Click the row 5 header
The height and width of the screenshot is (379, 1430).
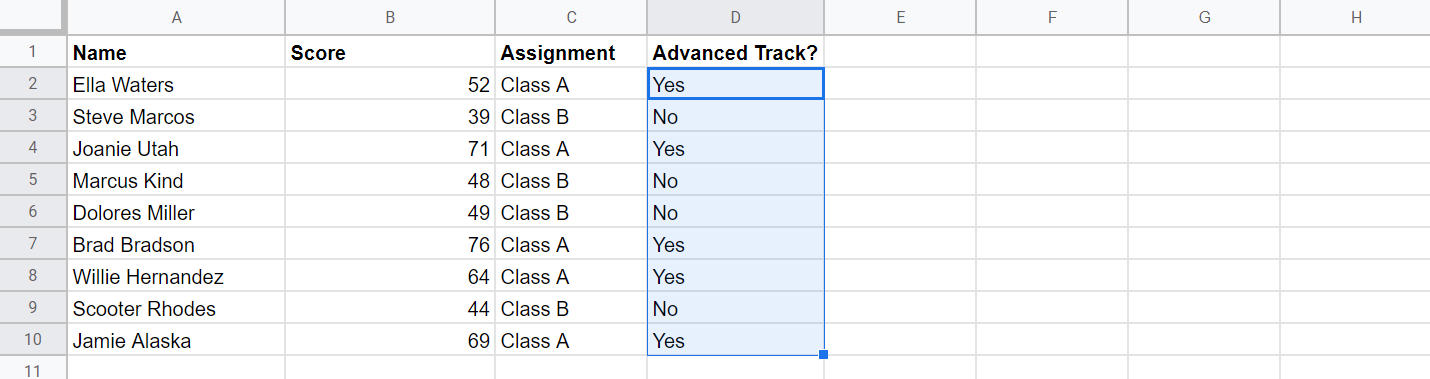[x=32, y=181]
